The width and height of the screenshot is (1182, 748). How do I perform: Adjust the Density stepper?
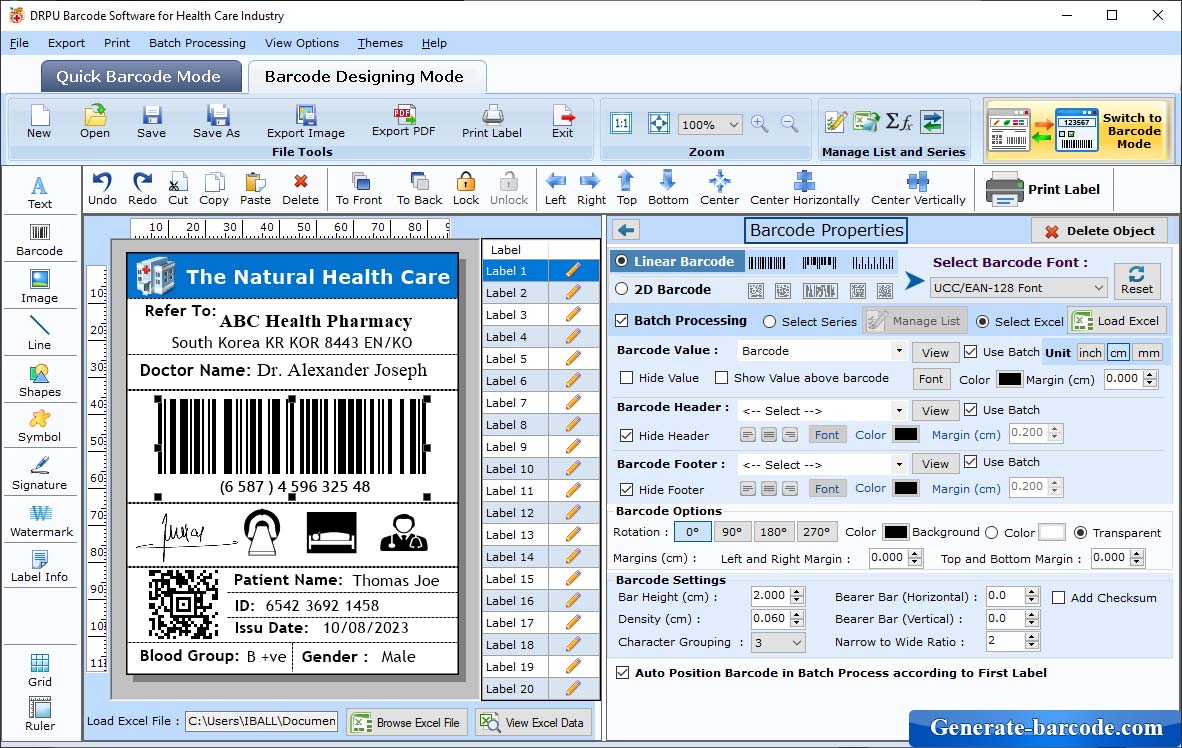798,619
